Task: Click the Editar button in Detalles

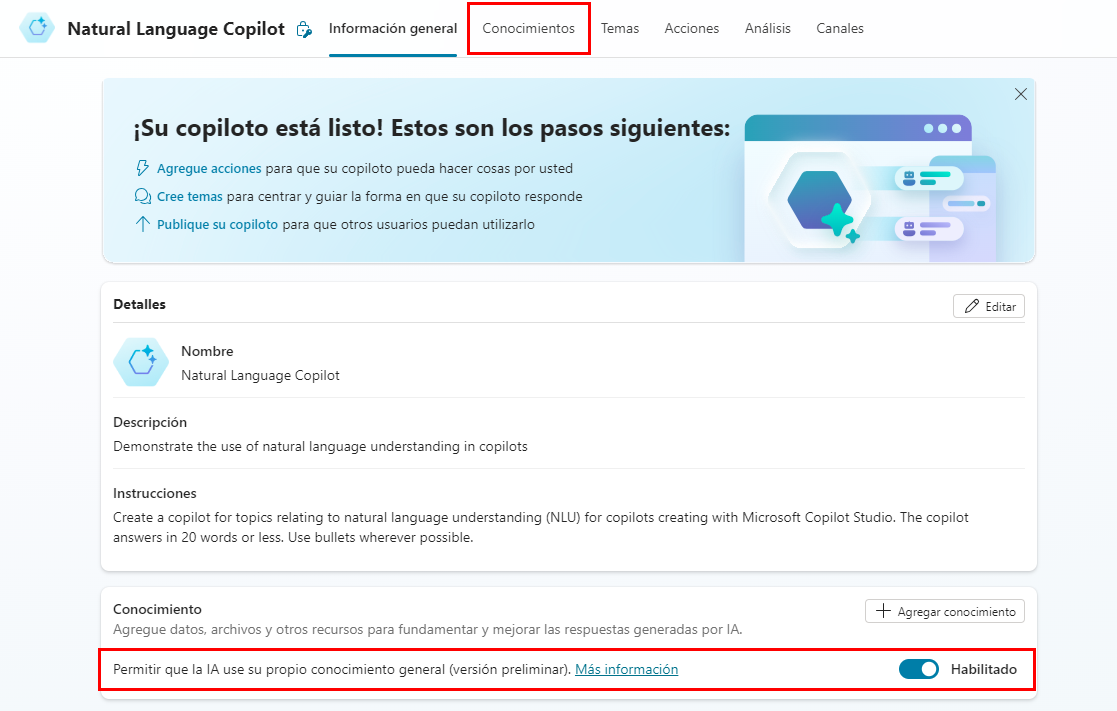Action: point(988,307)
